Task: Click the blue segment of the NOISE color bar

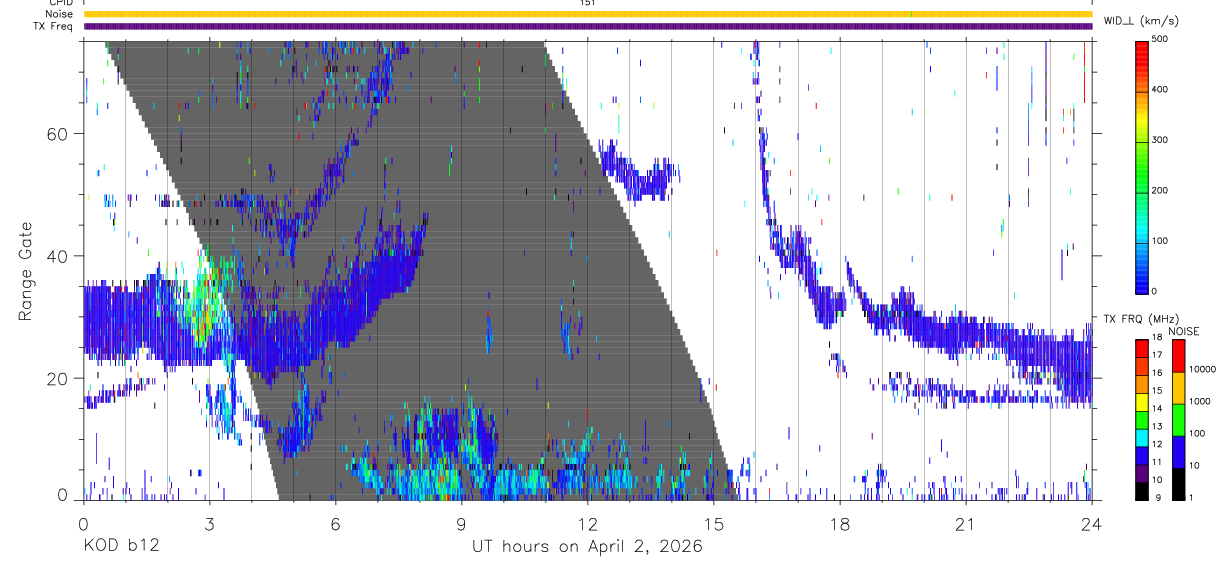Action: [1179, 452]
